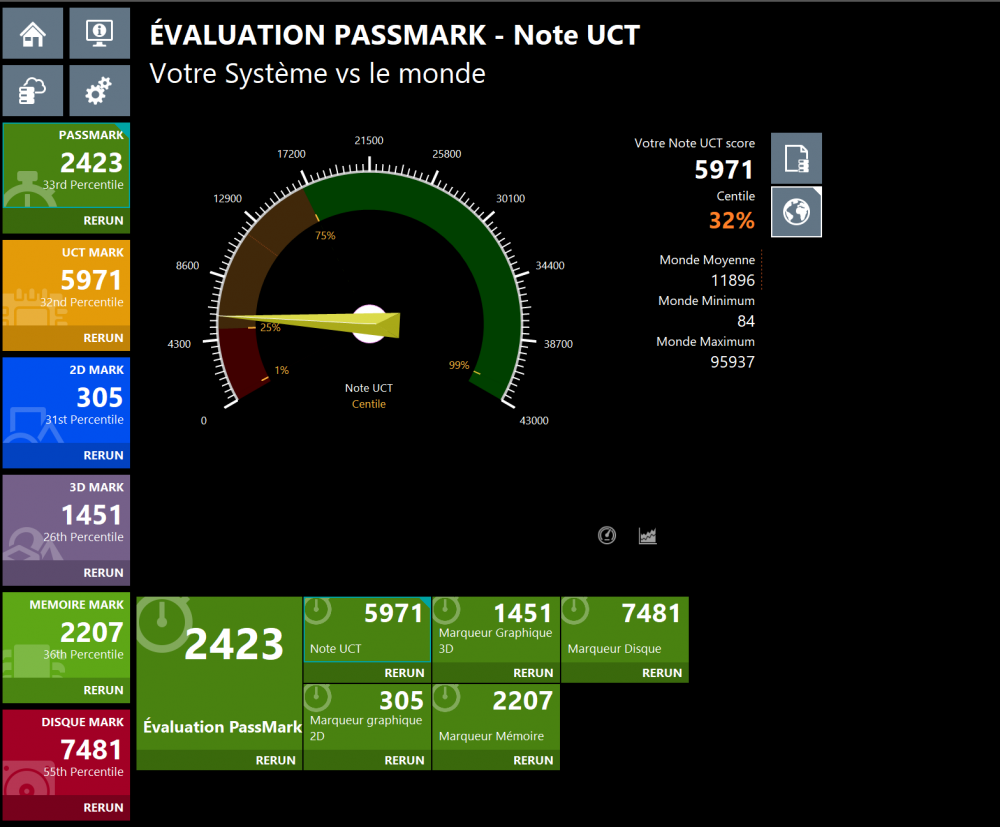Rerun the 3D Mark sidebar test

point(103,573)
